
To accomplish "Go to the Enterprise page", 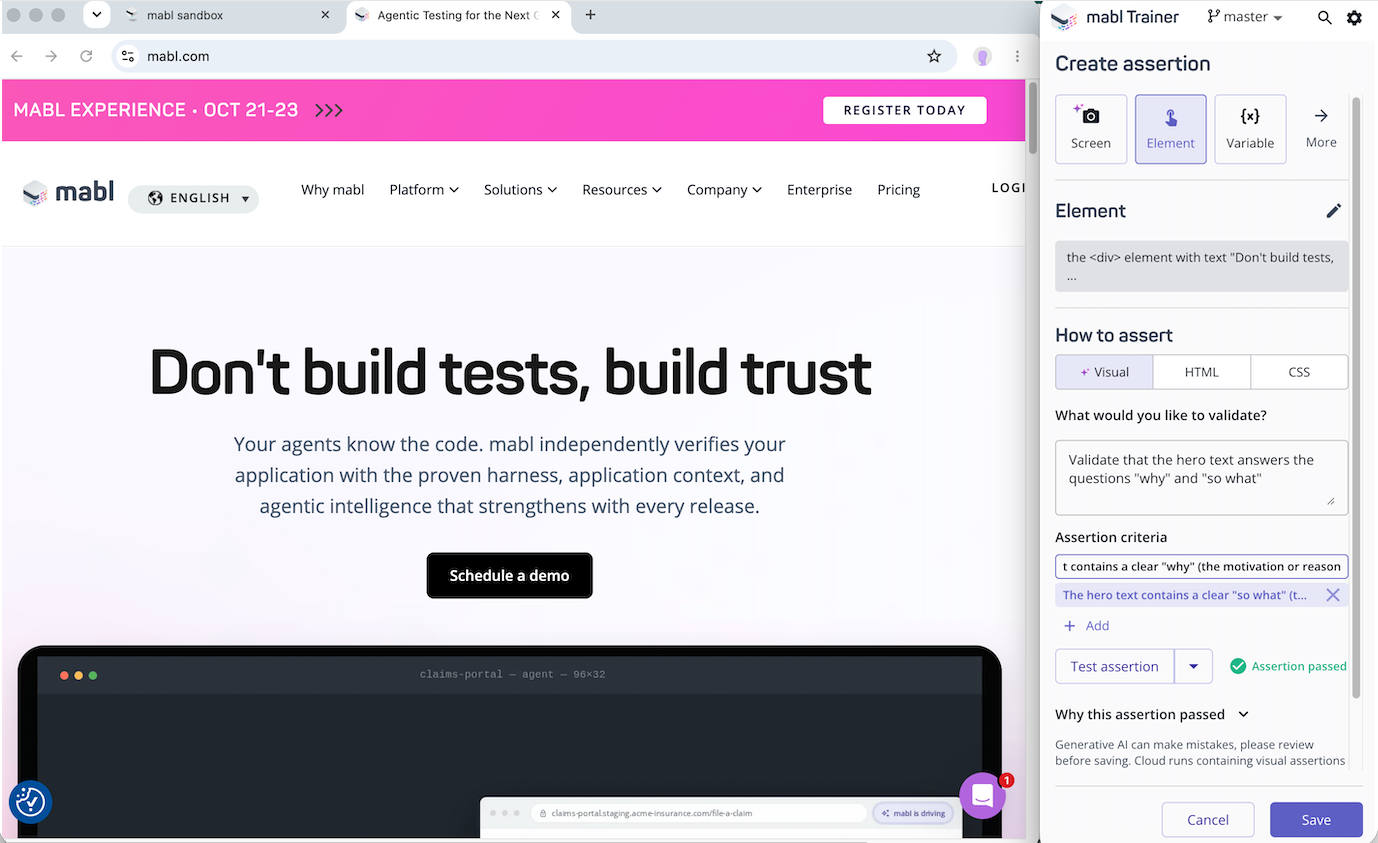I will pos(819,190).
